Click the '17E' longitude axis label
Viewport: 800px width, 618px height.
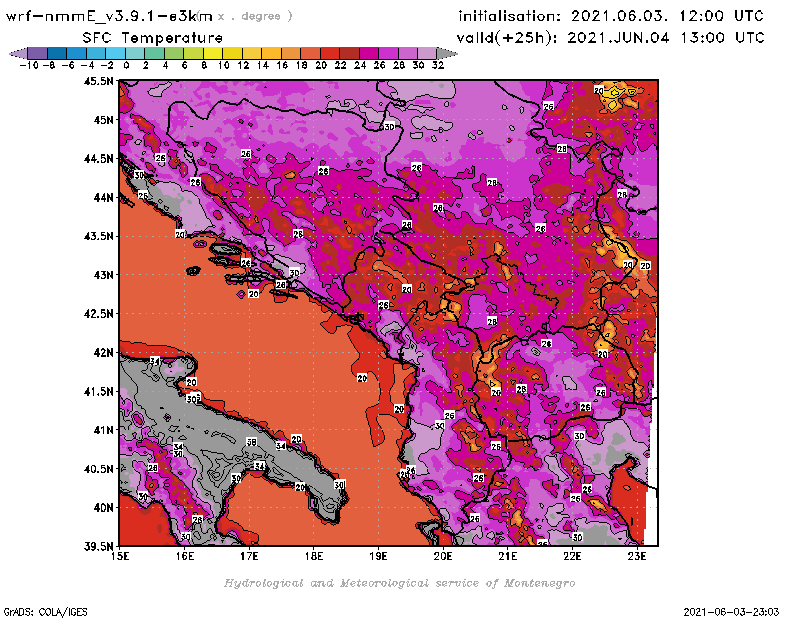coord(249,556)
